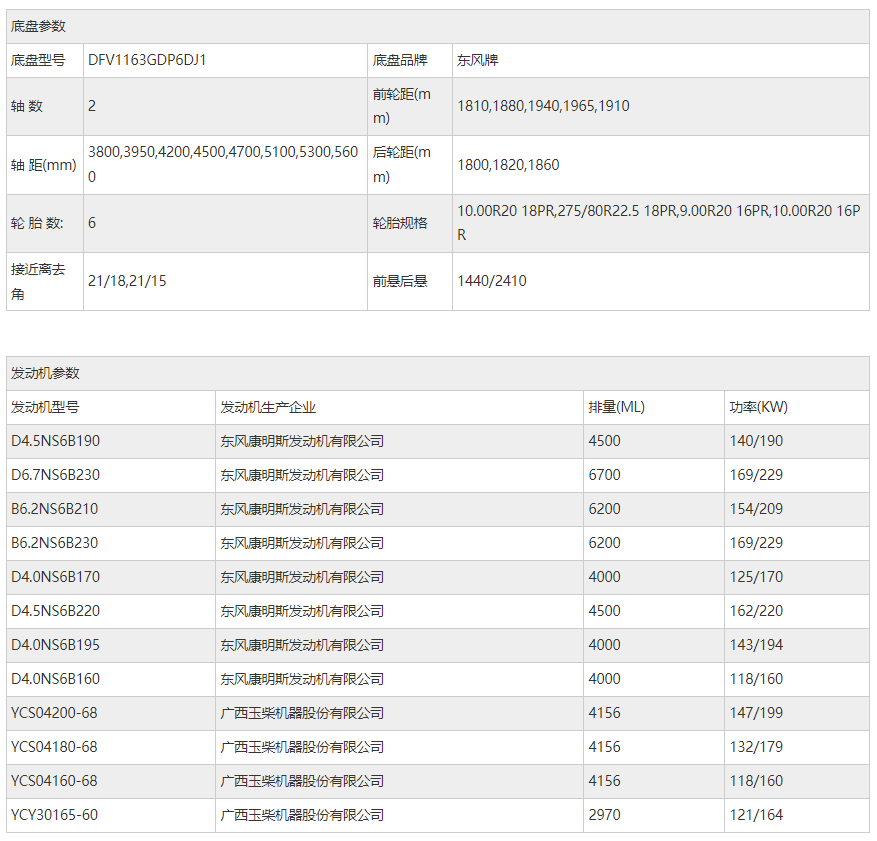This screenshot has width=877, height=841.
Task: Select engine model D6.7NS6B230
Action: point(55,475)
